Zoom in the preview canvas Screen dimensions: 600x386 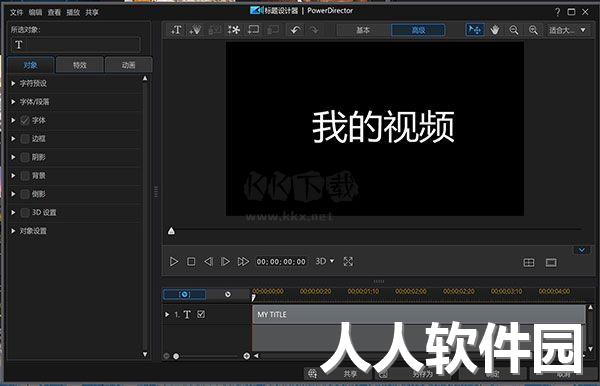point(533,29)
